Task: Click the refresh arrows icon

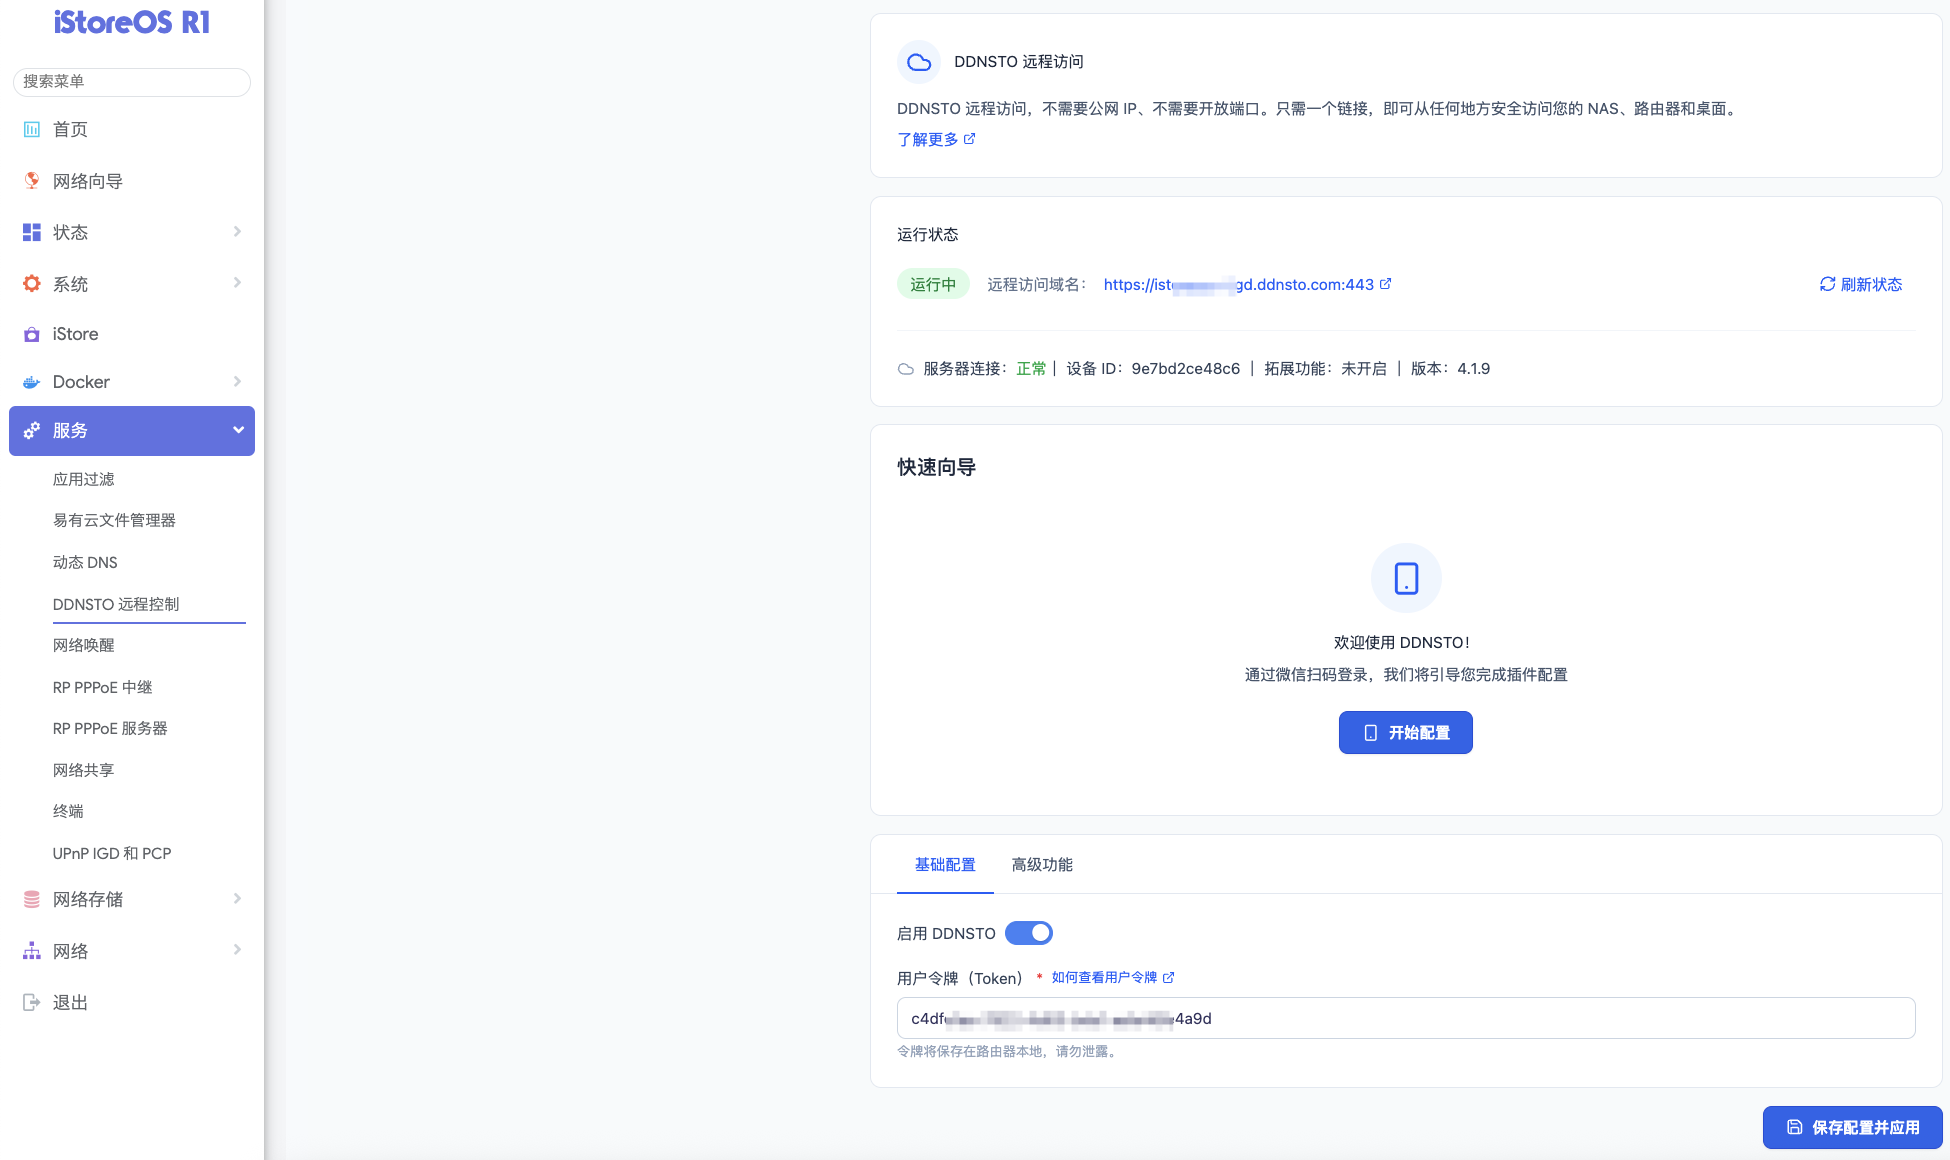Action: (x=1827, y=284)
